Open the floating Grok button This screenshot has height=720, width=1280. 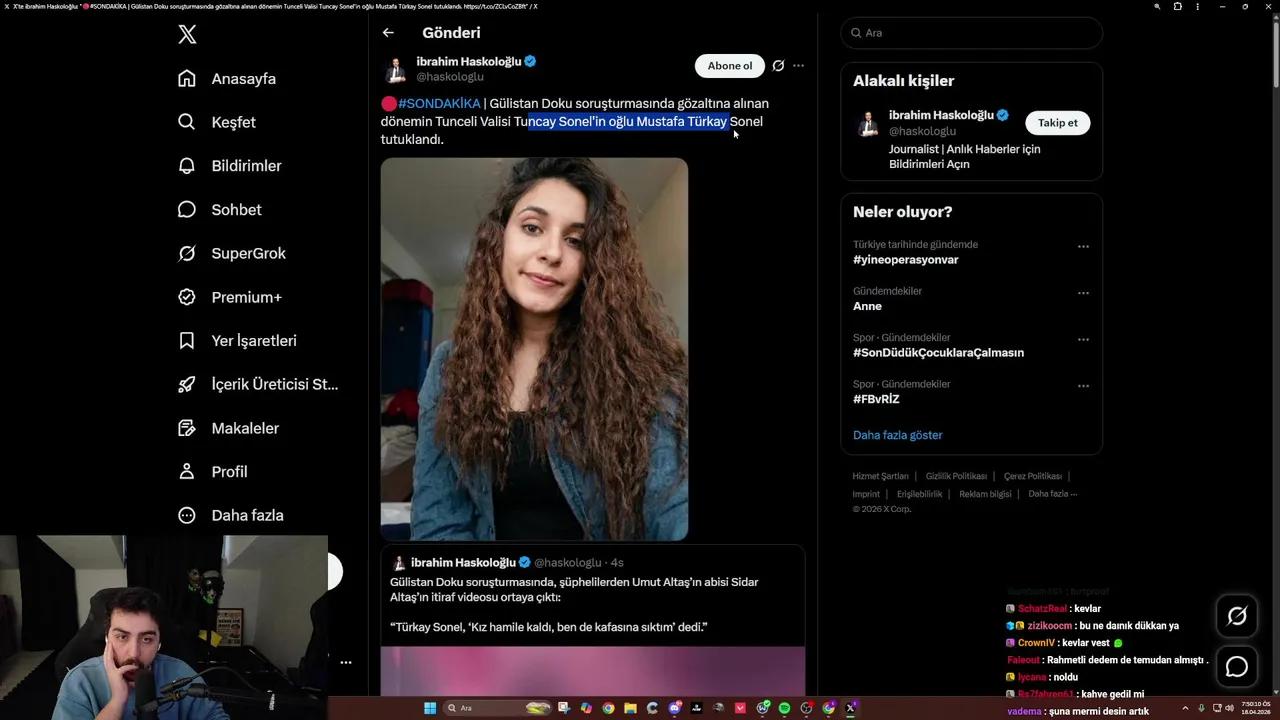coord(1237,616)
